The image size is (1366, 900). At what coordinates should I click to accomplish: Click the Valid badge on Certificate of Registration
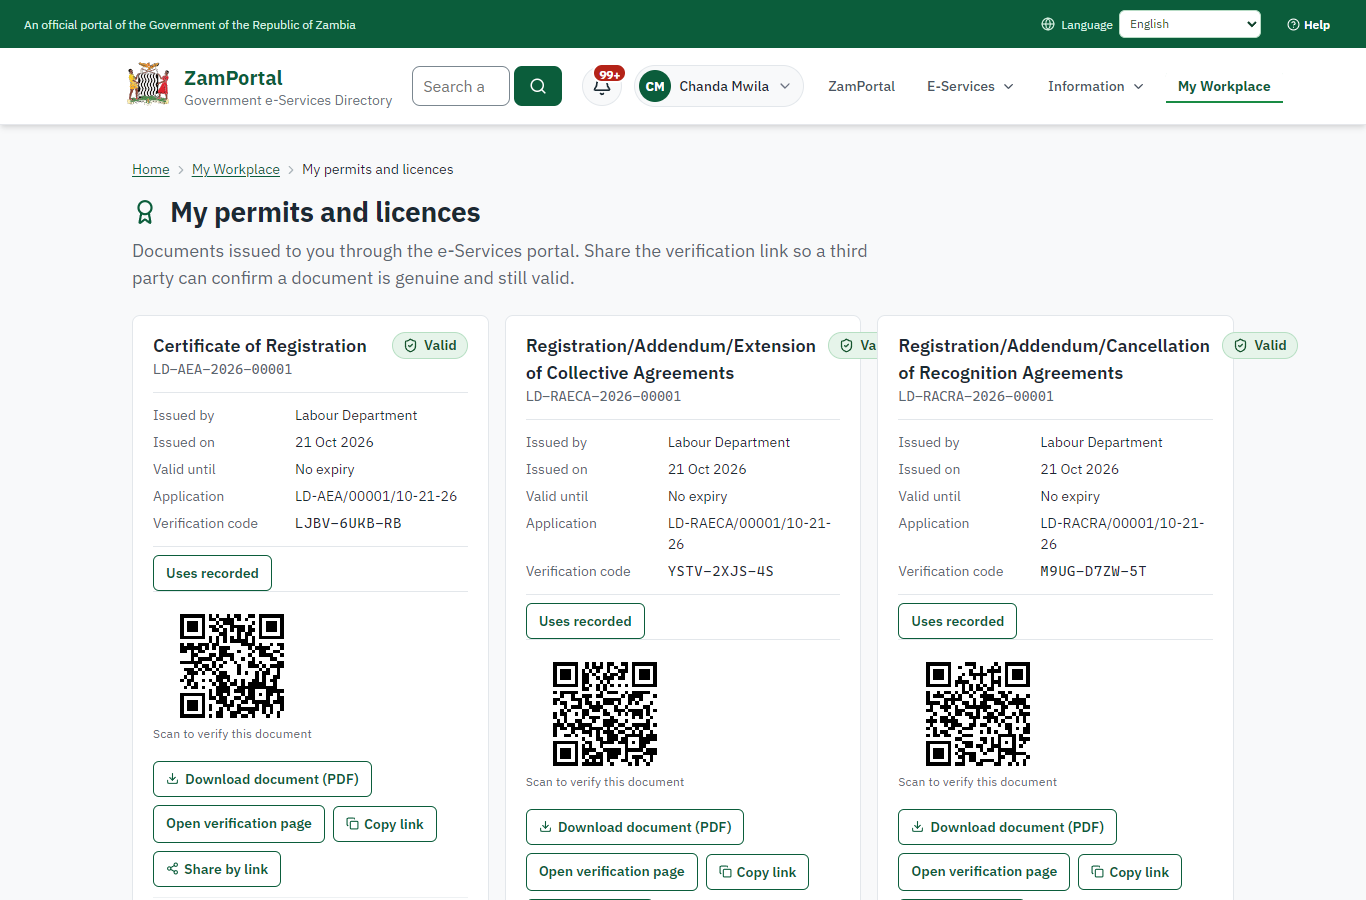(430, 346)
